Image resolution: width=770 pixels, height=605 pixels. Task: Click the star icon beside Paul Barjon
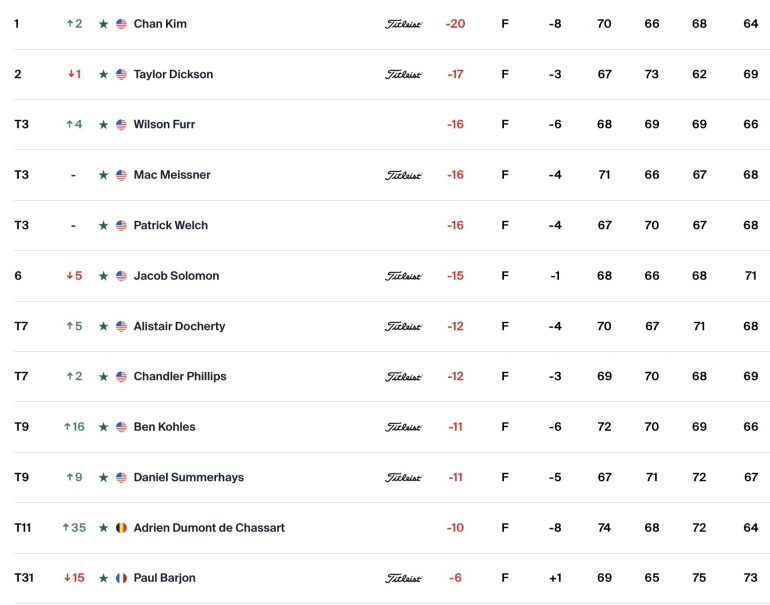(x=103, y=578)
